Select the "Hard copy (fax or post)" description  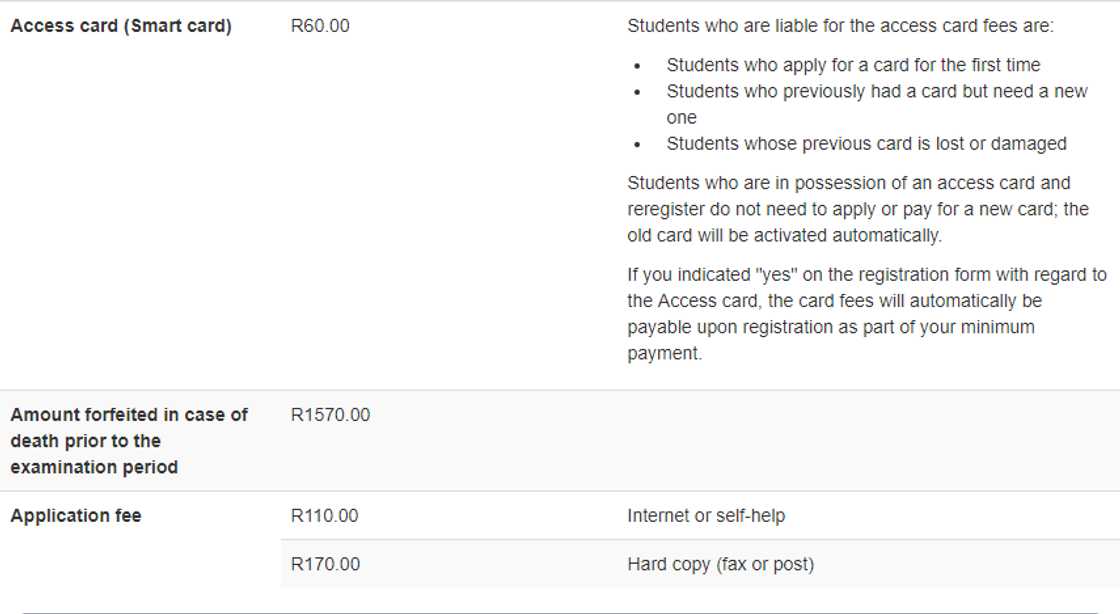(720, 564)
